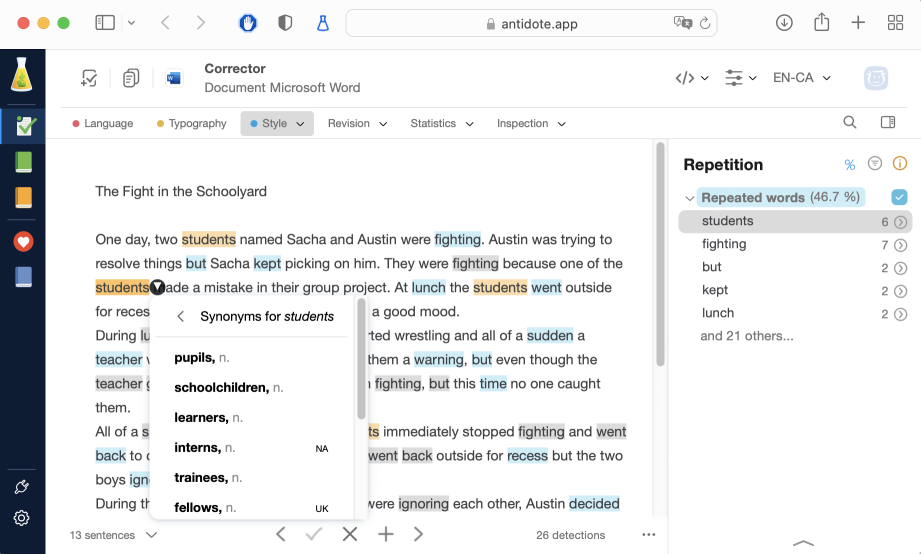Click the filter icon in Repetition panel
This screenshot has width=921, height=554.
click(875, 164)
